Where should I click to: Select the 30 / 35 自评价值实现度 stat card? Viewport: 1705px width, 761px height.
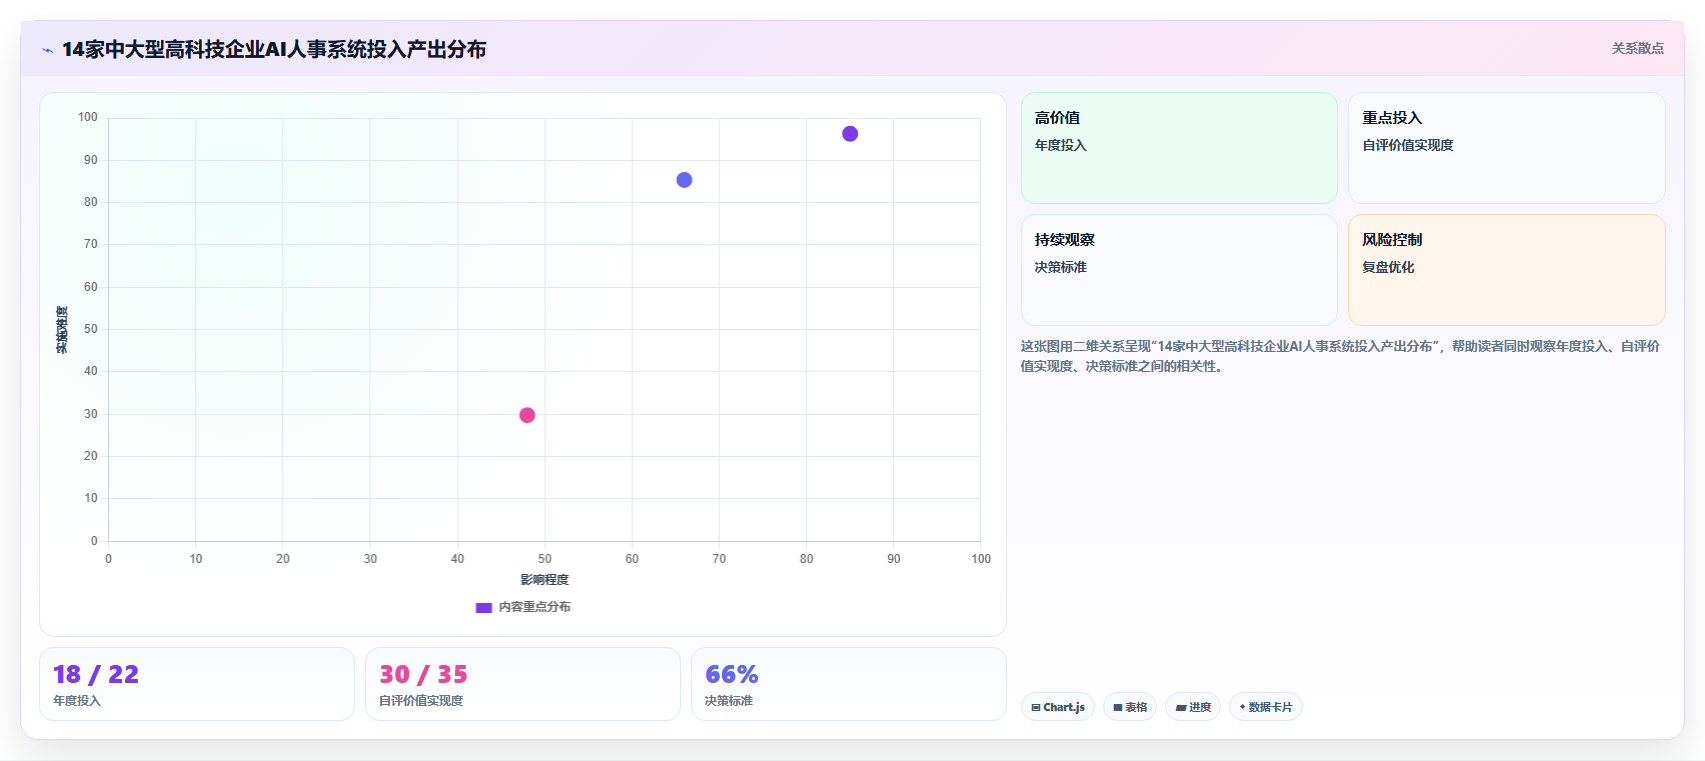click(523, 684)
